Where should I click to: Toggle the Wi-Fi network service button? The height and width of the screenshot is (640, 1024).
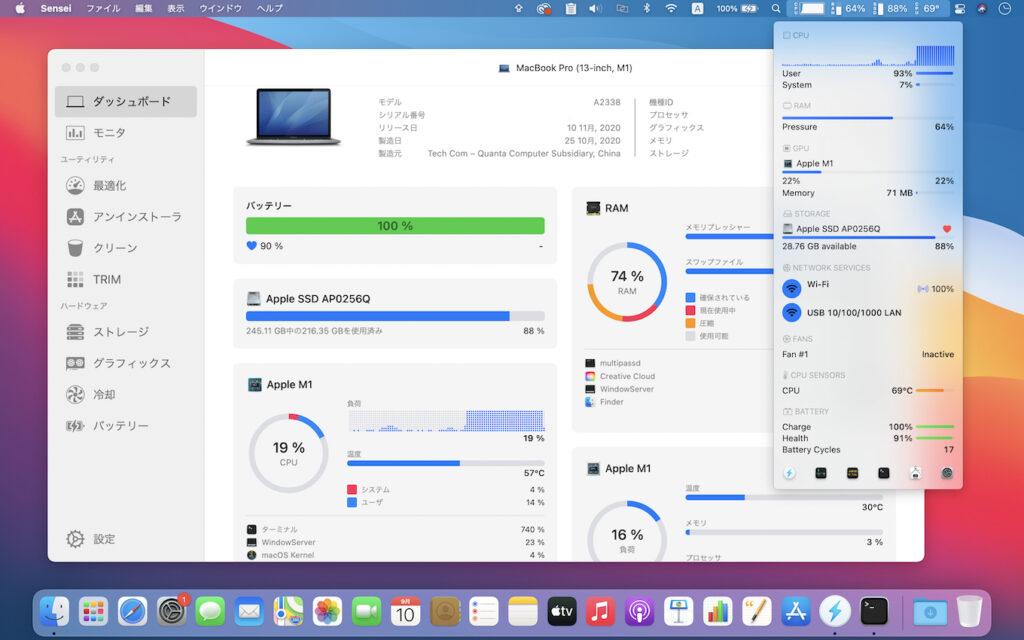tap(792, 288)
